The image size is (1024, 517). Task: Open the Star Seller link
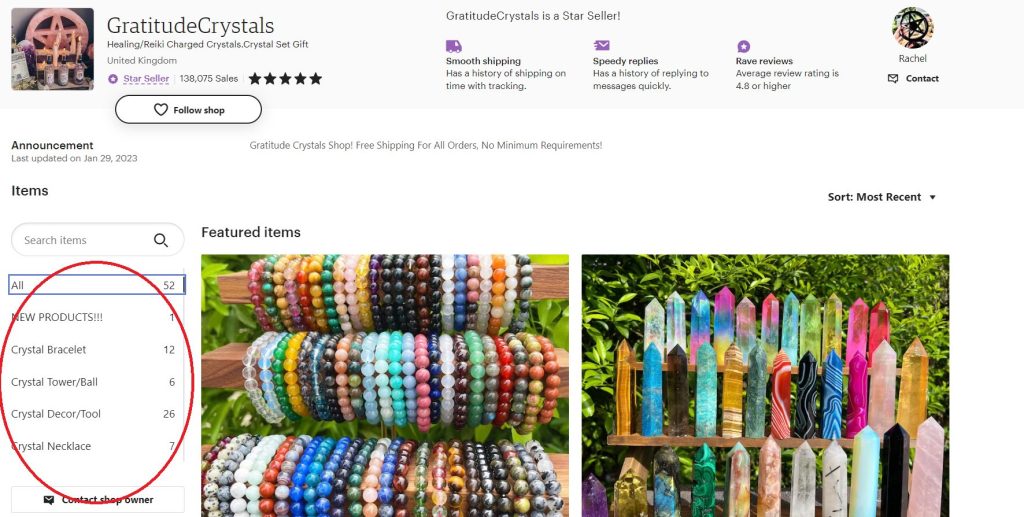pyautogui.click(x=146, y=79)
